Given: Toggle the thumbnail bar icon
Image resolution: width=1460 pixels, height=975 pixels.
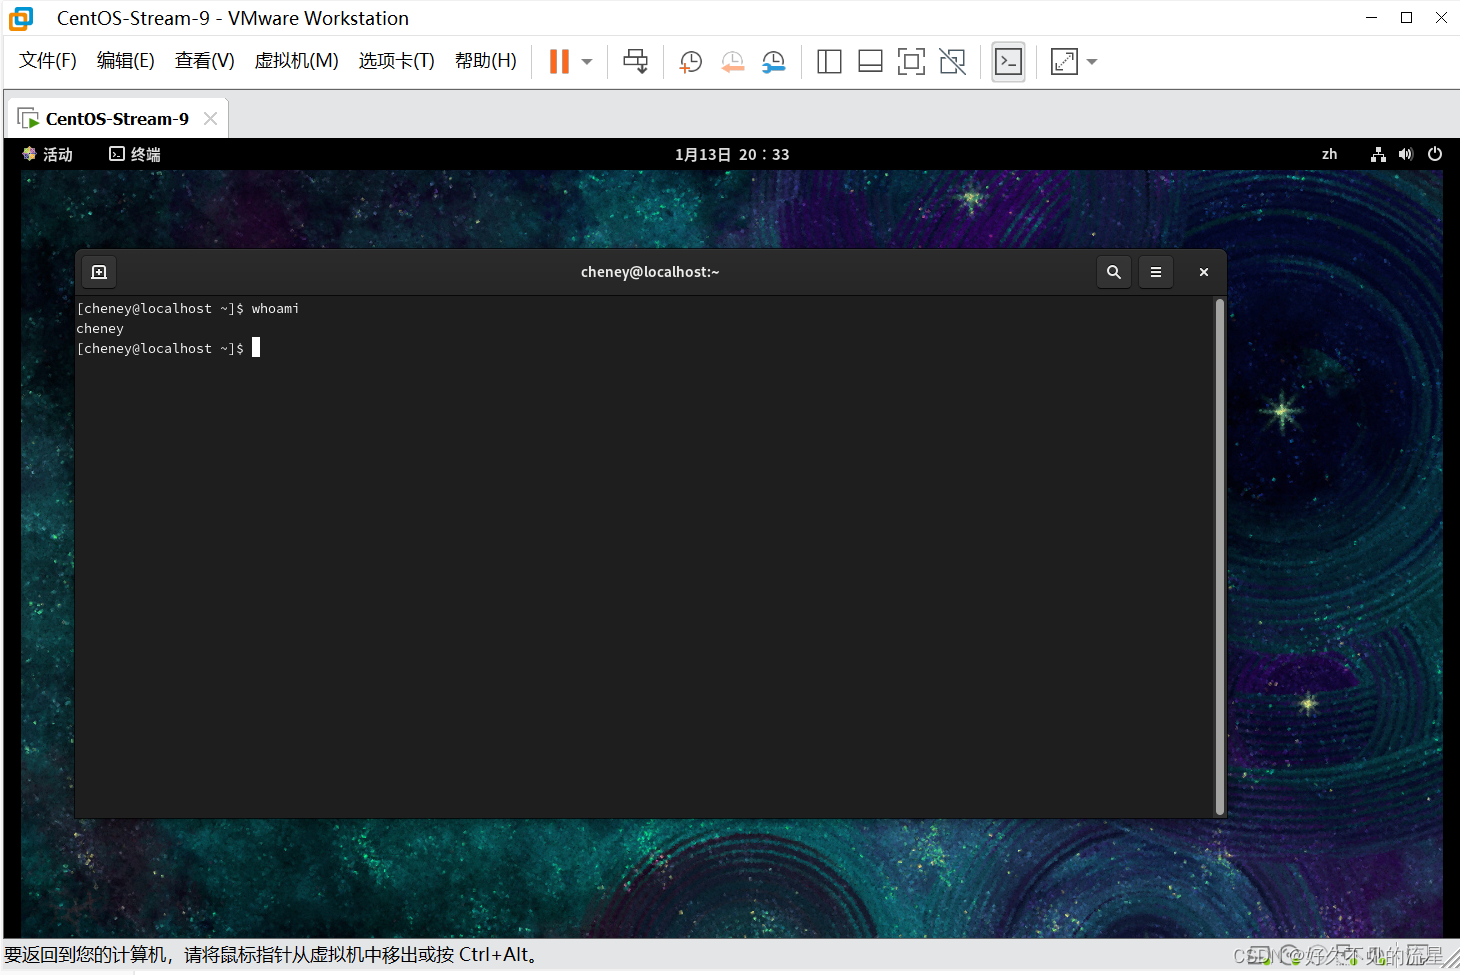Looking at the screenshot, I should (870, 62).
